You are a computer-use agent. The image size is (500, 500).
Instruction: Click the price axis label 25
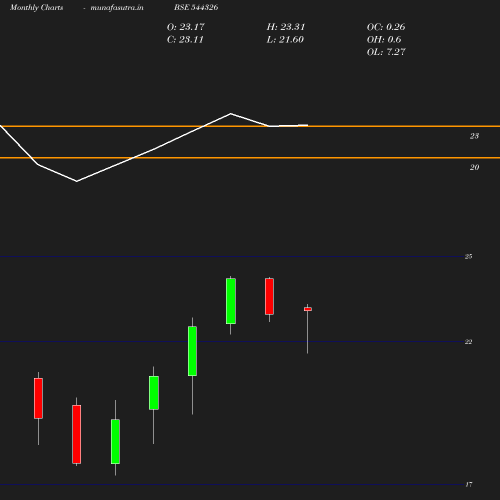tap(468, 256)
